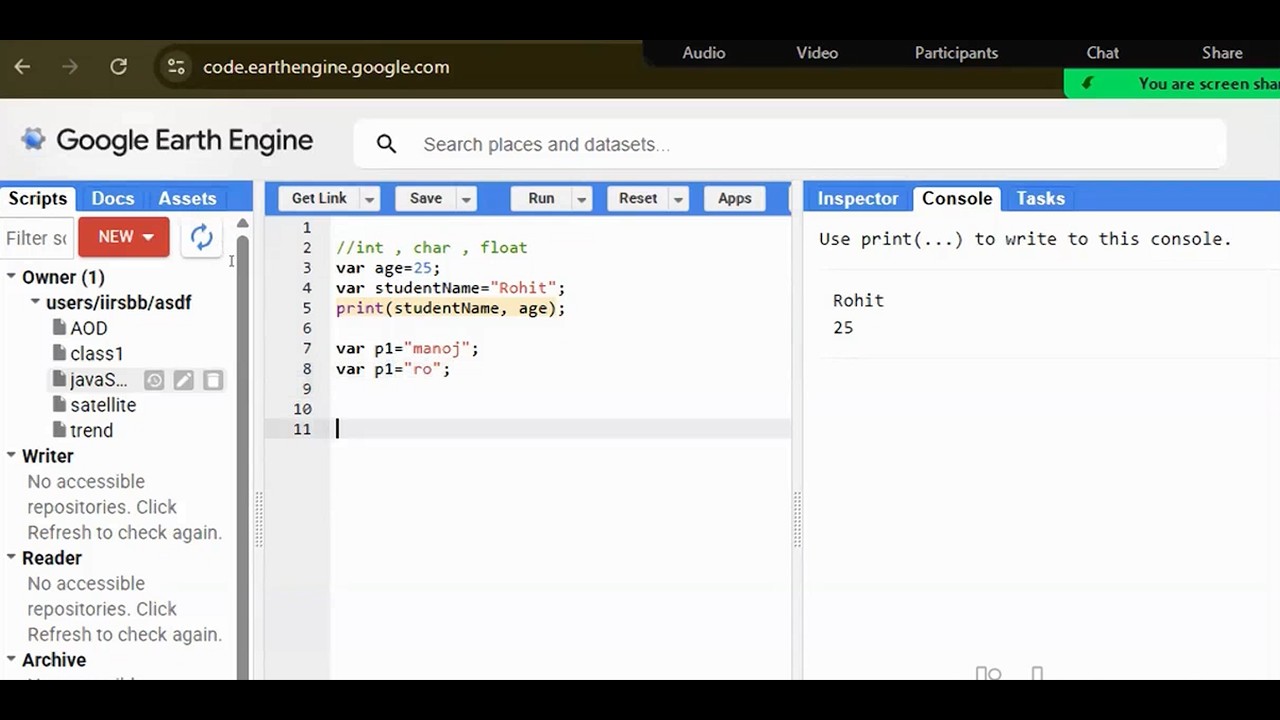Collapse the Reader section
Viewport: 1280px width, 720px height.
point(11,557)
